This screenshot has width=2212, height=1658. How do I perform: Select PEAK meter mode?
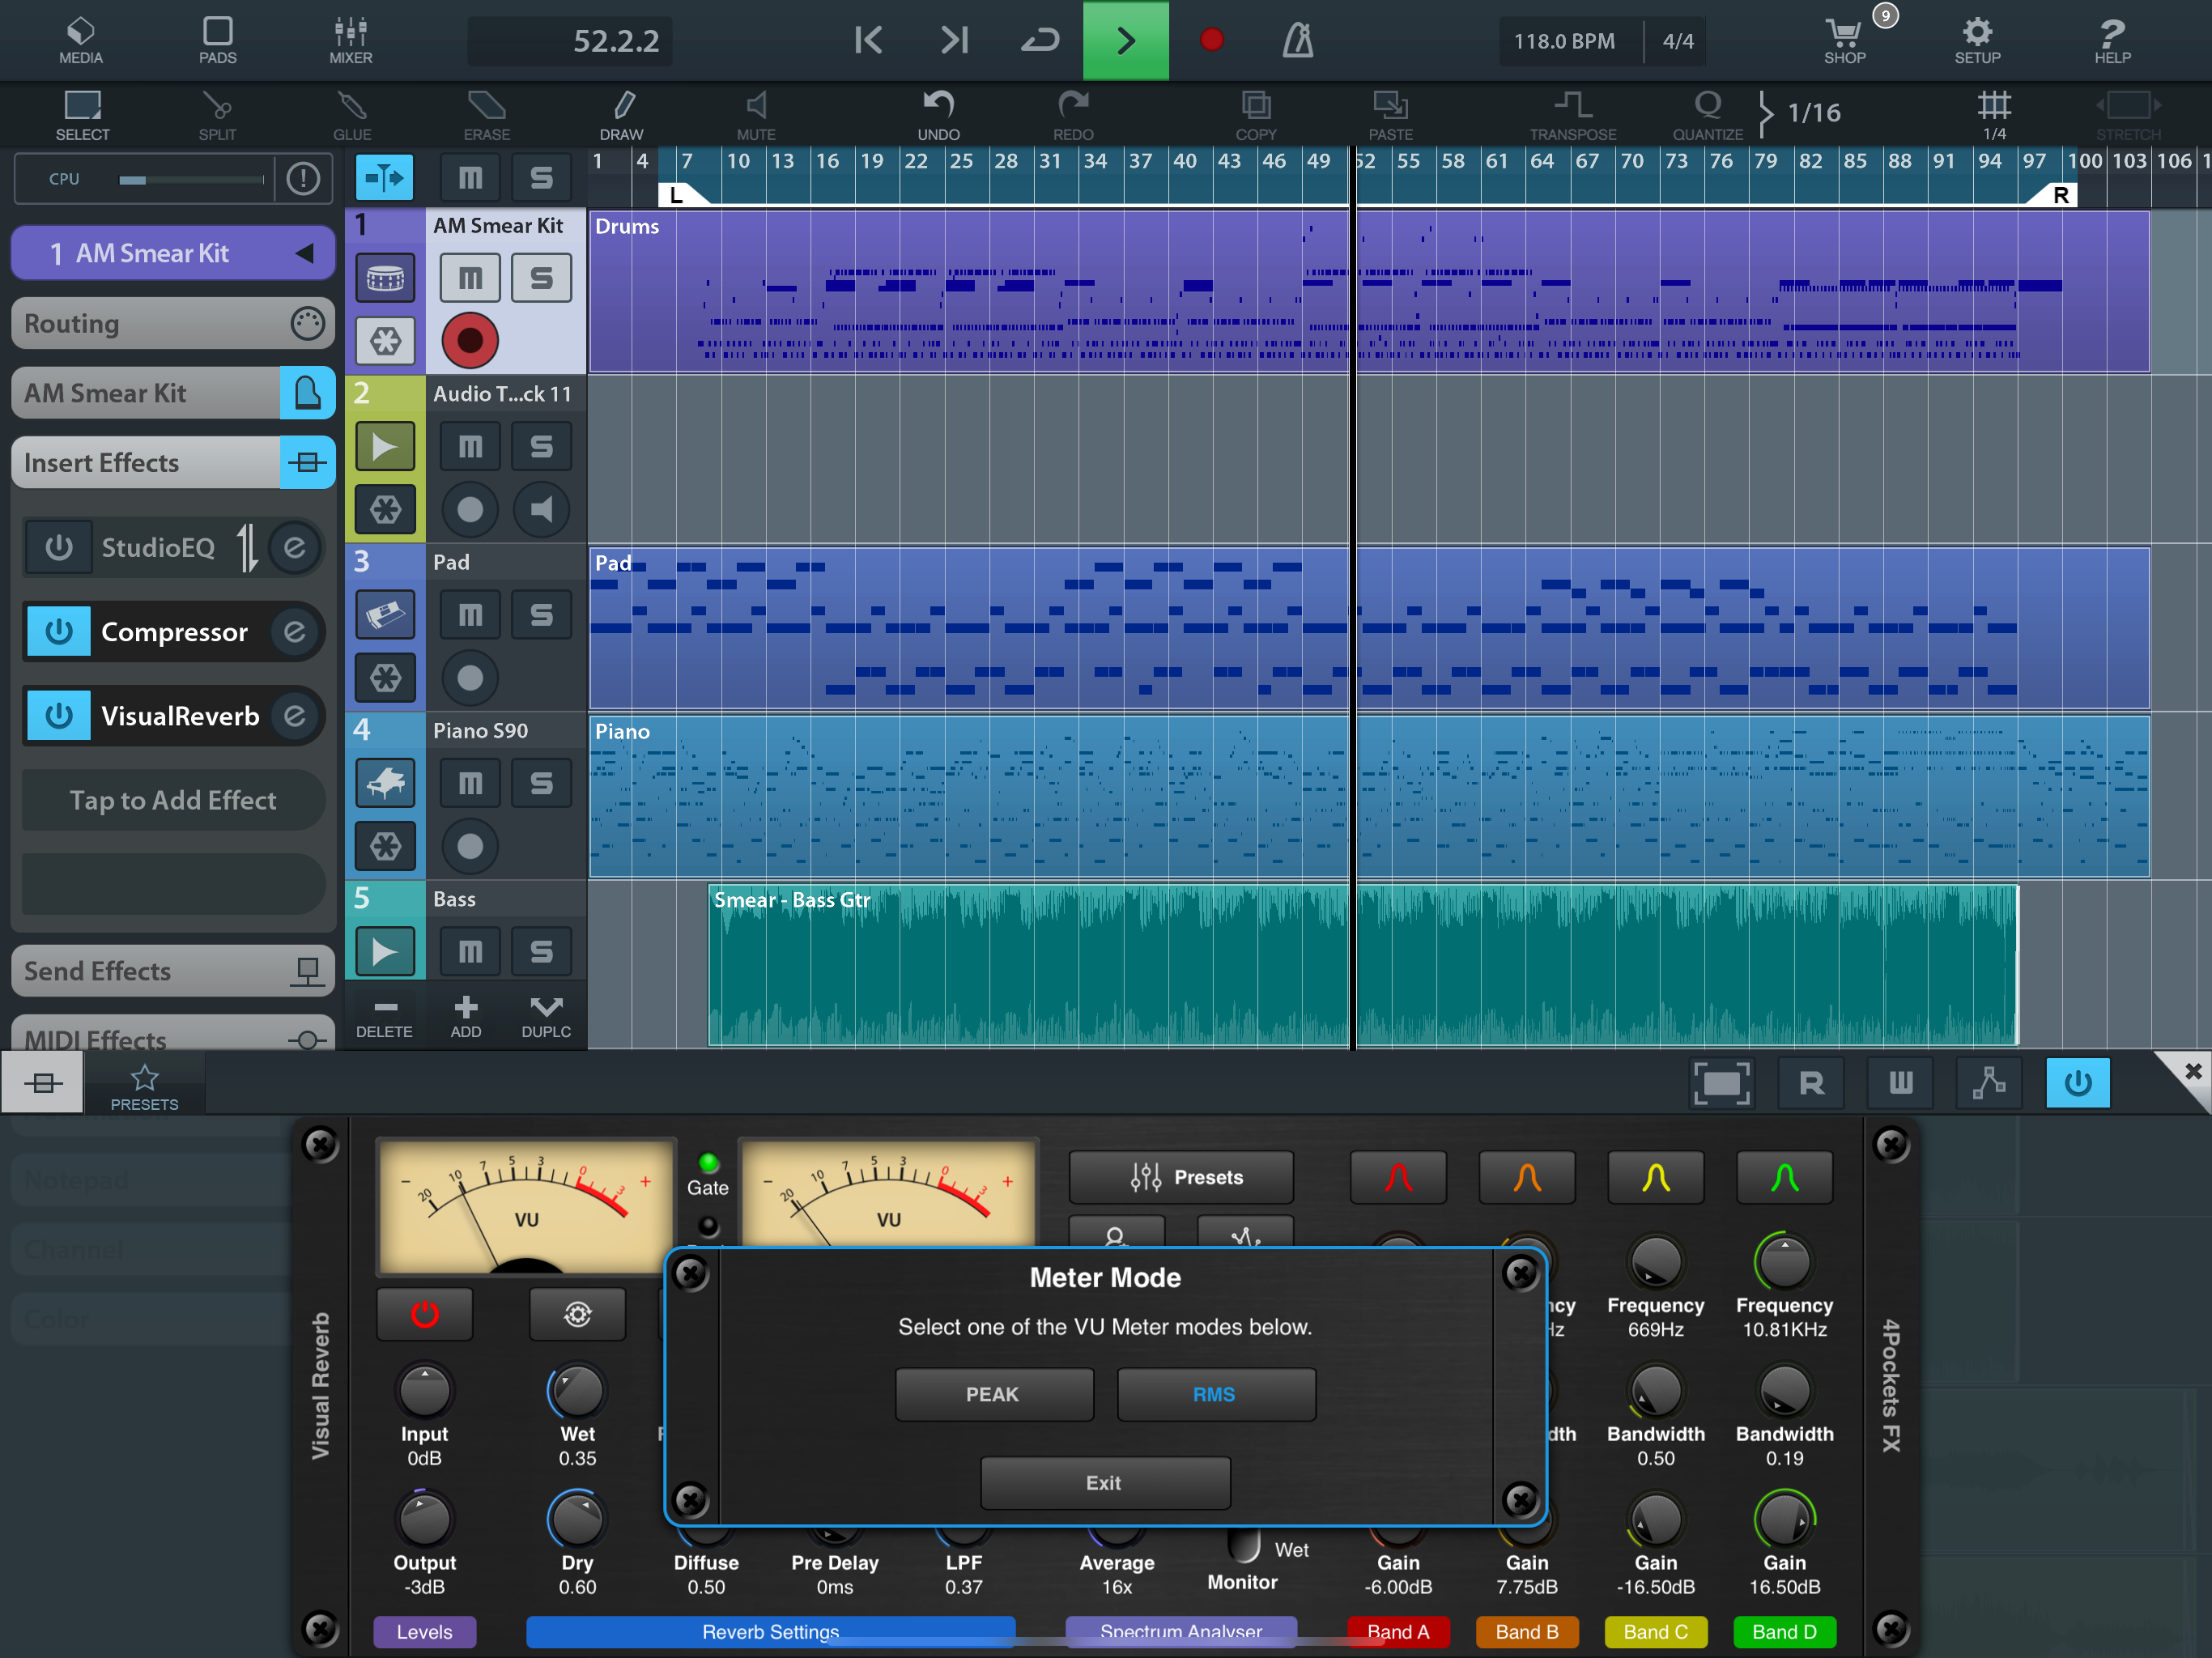[x=993, y=1394]
